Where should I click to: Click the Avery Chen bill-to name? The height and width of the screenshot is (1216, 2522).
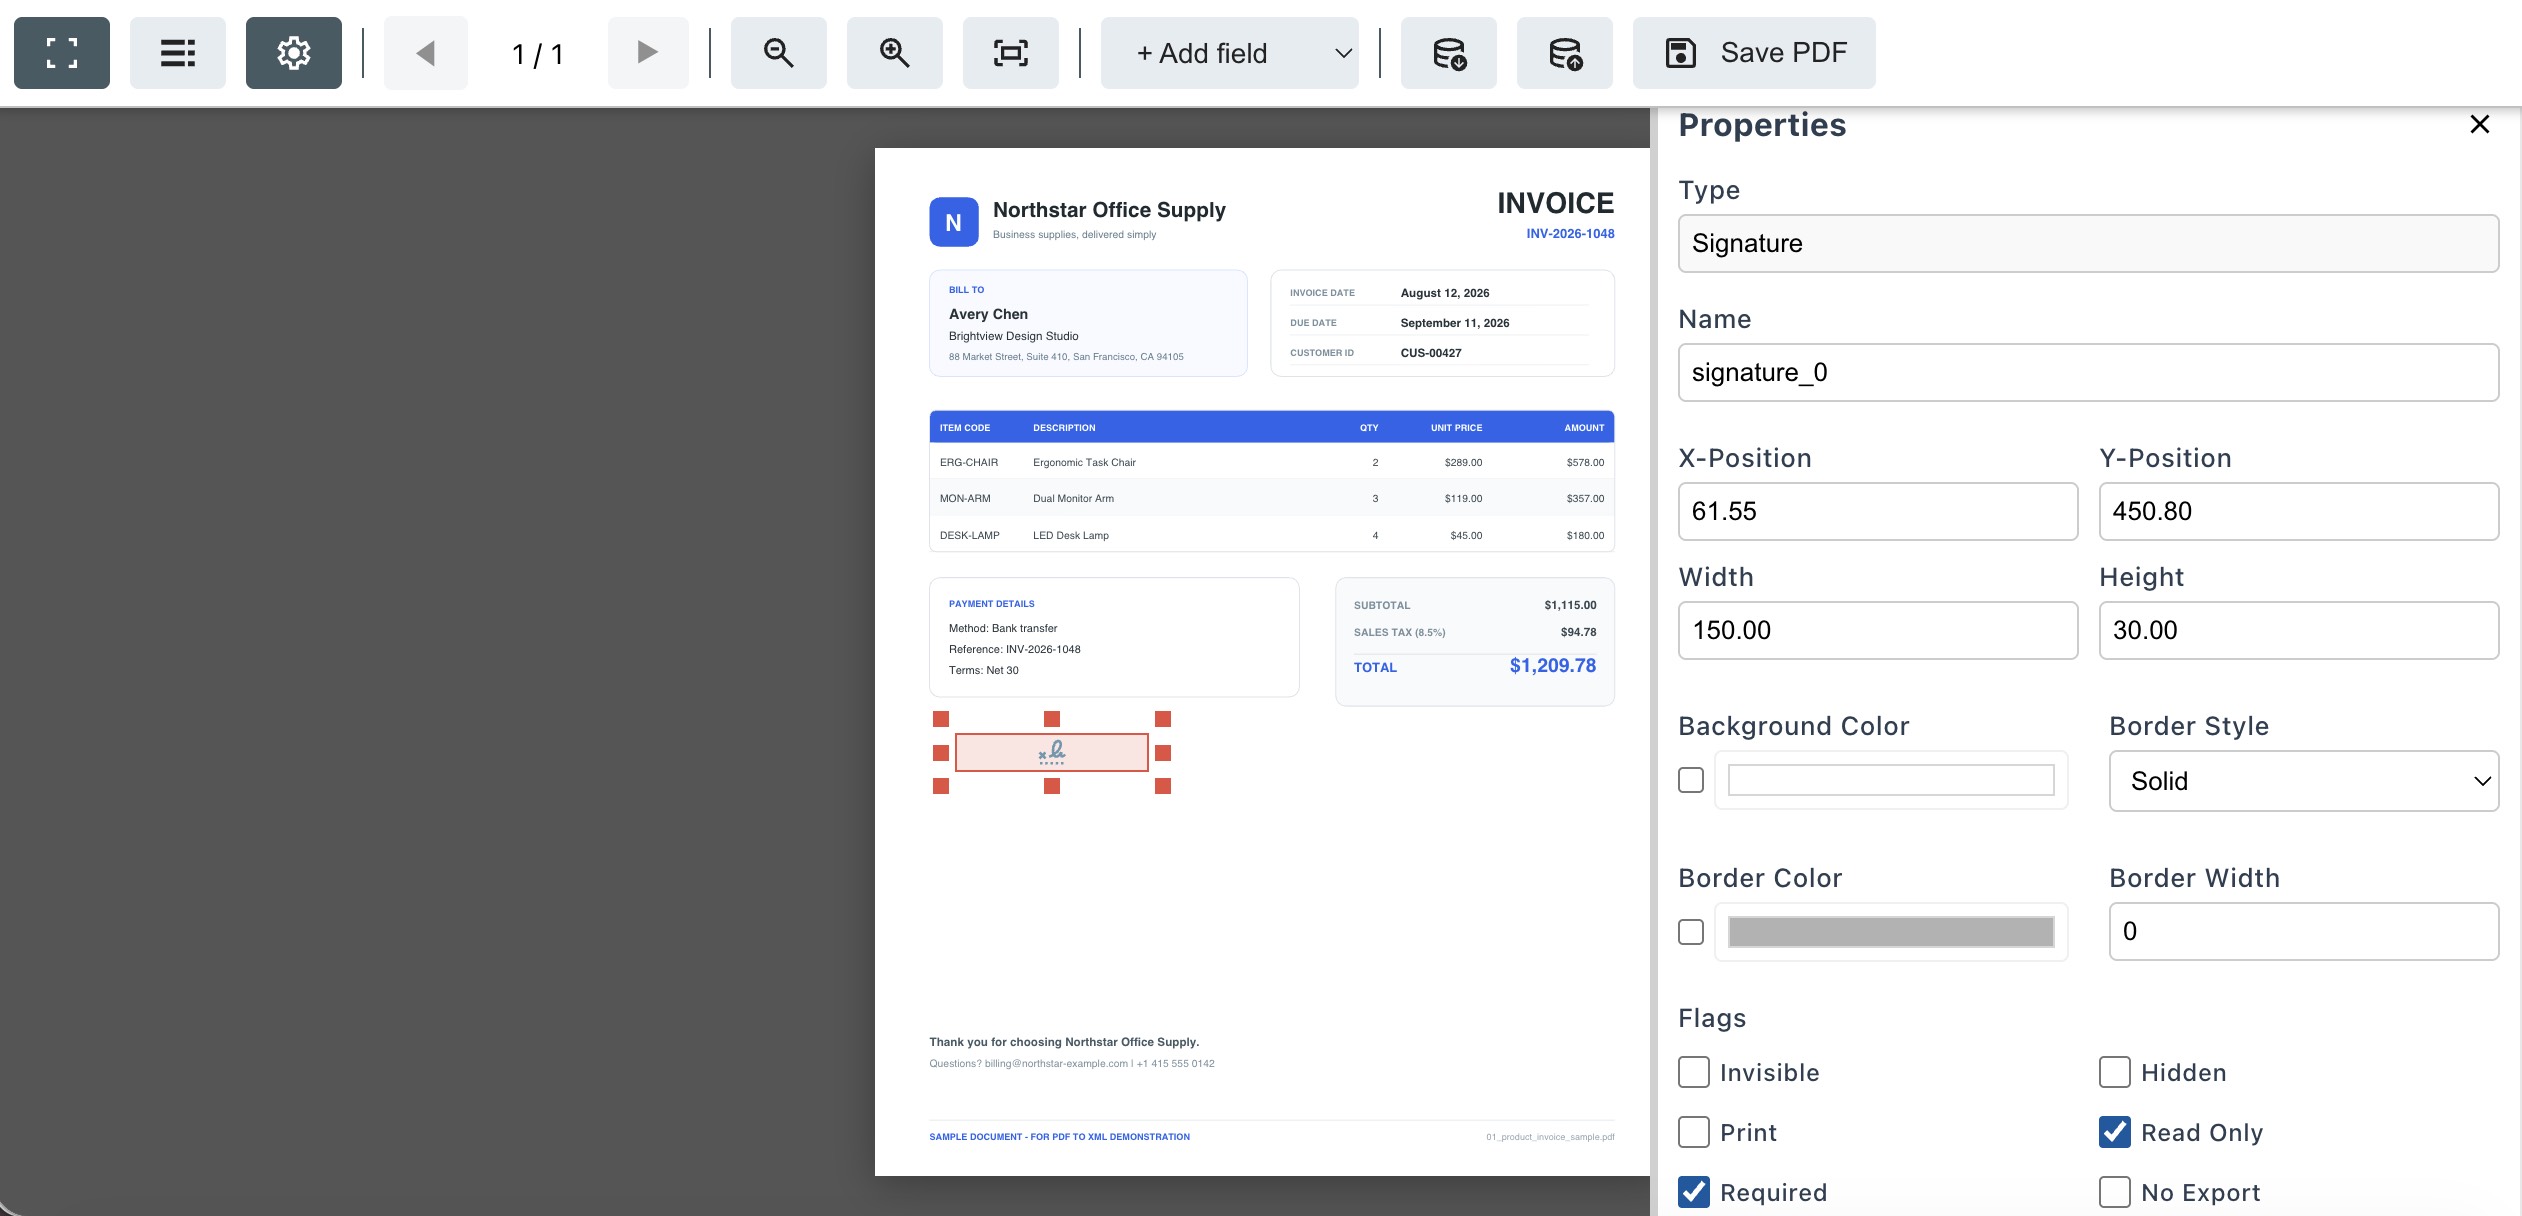(x=988, y=314)
